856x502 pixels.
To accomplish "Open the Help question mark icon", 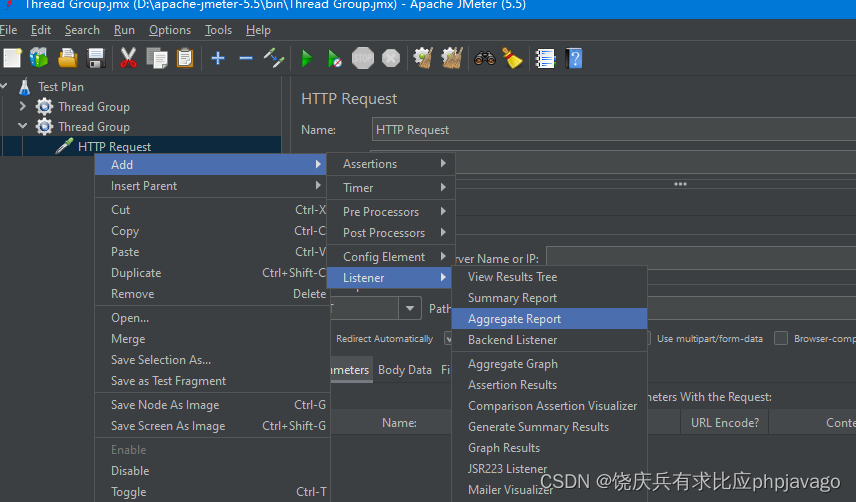I will tap(574, 58).
